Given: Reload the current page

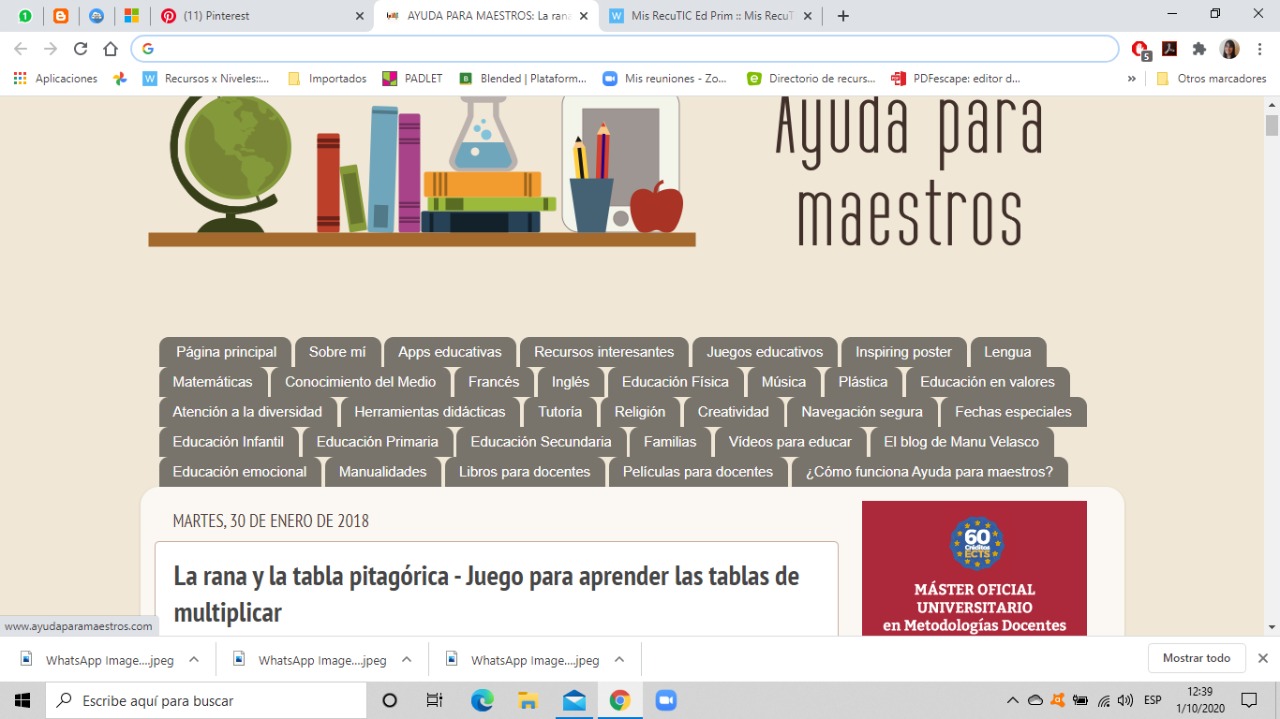Looking at the screenshot, I should (x=80, y=48).
